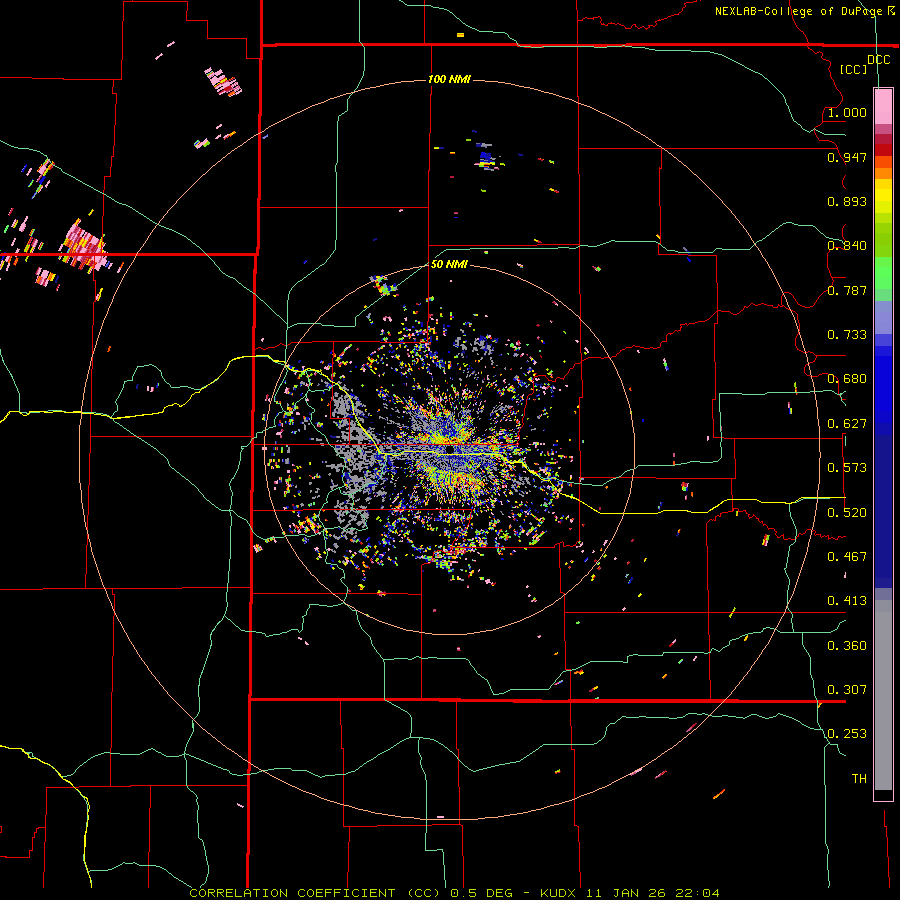Image resolution: width=900 pixels, height=900 pixels.
Task: Click the 0.733 scale value
Action: (847, 335)
